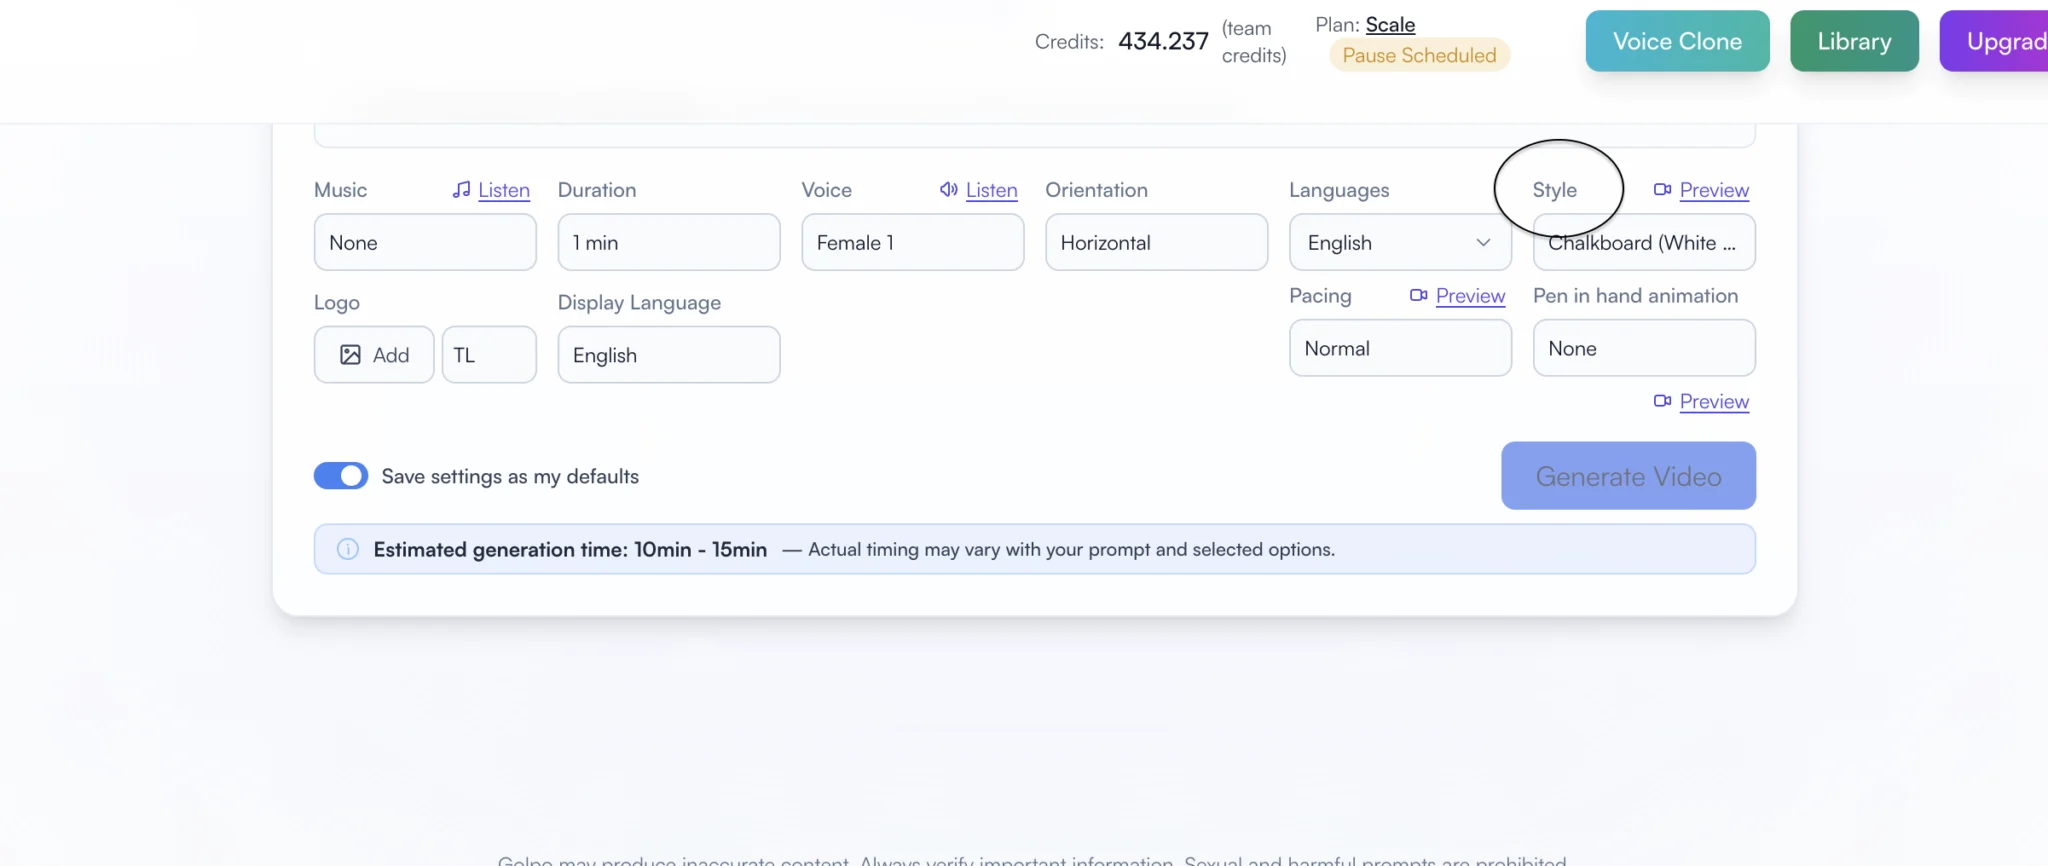Toggle Save settings as my defaults switch
This screenshot has width=2048, height=866.
[341, 476]
